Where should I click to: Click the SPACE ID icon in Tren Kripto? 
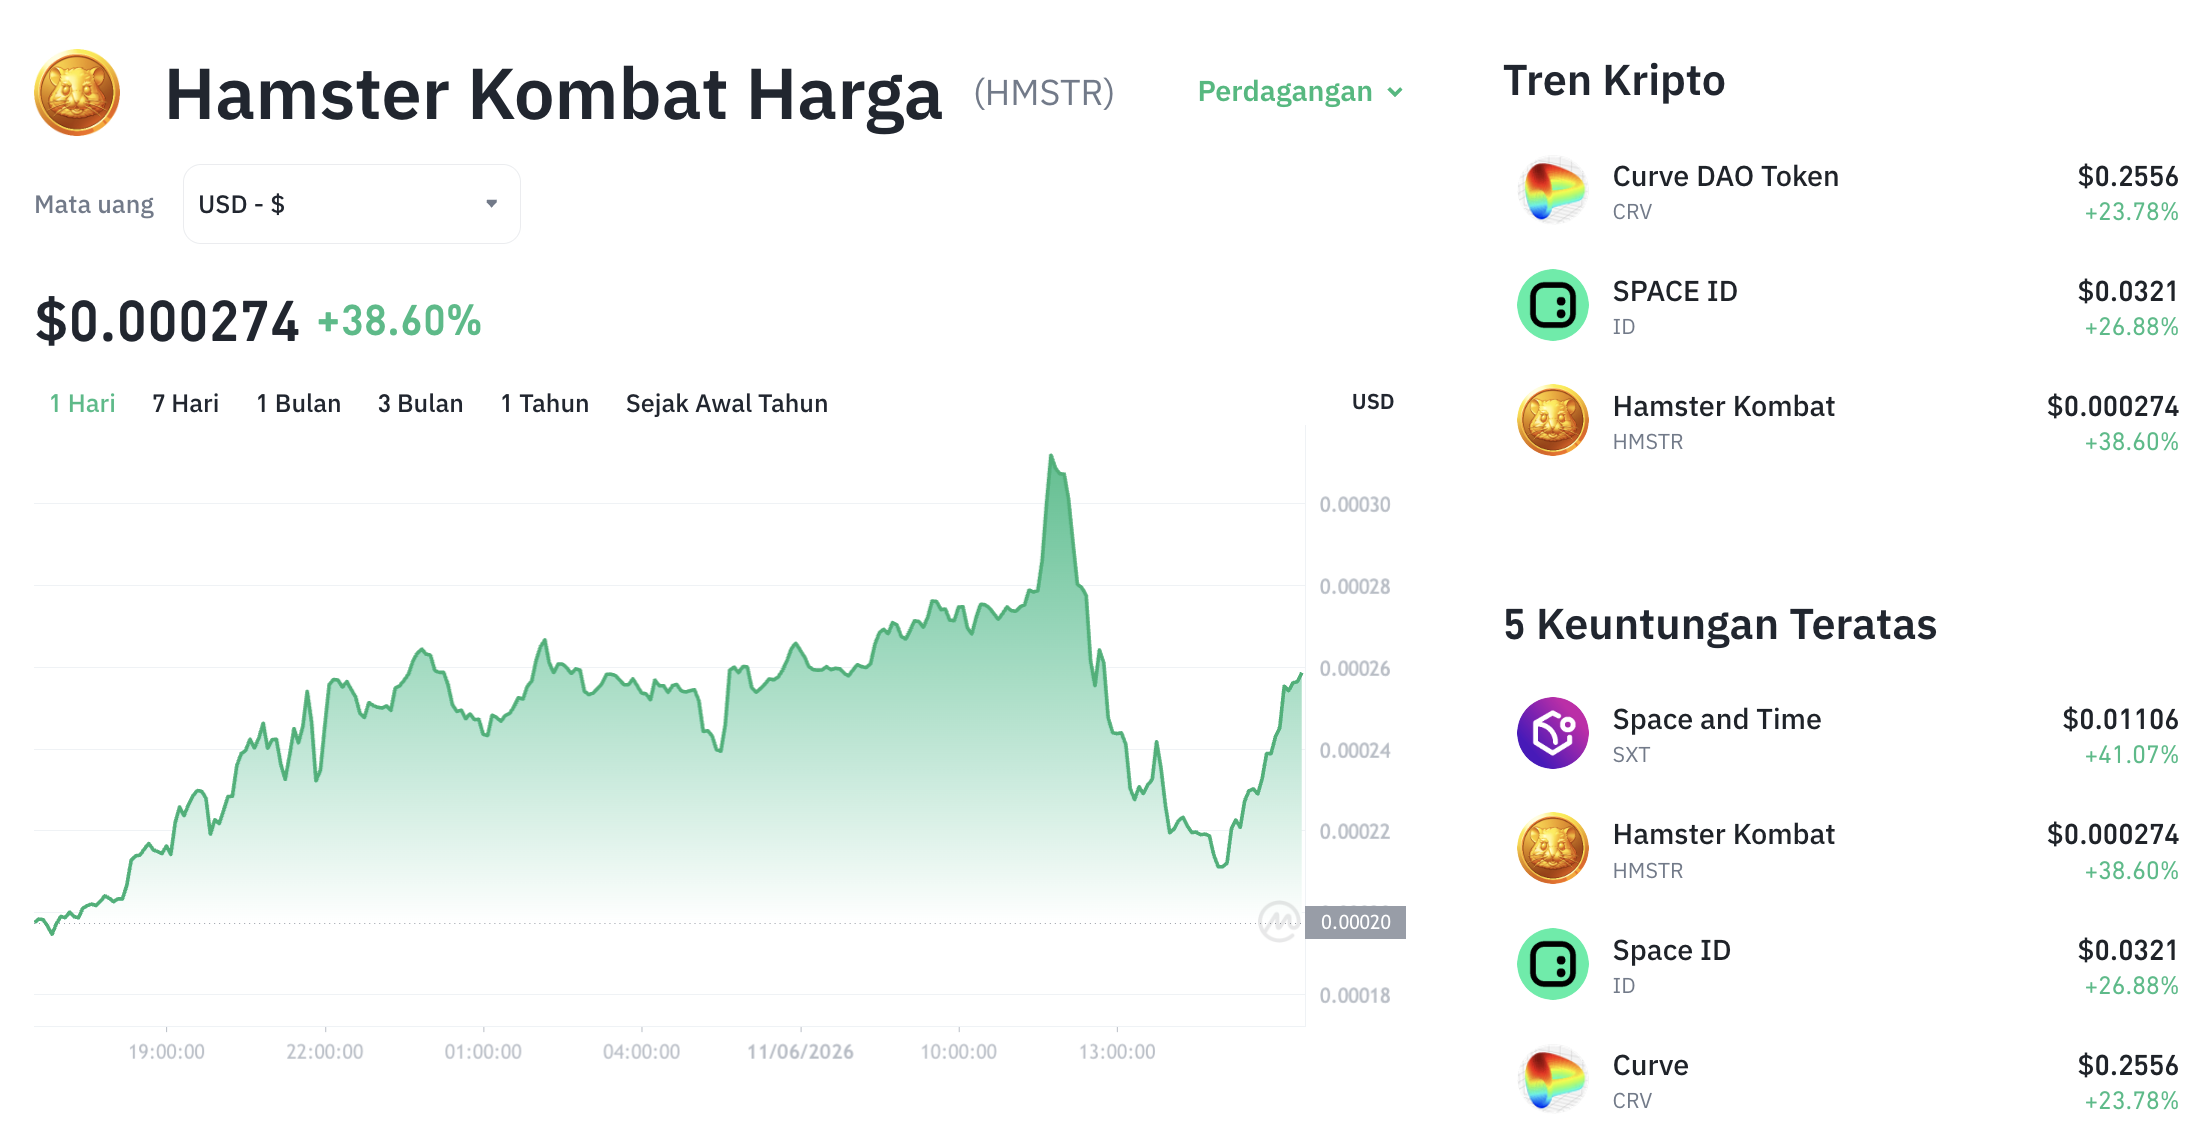click(1552, 305)
